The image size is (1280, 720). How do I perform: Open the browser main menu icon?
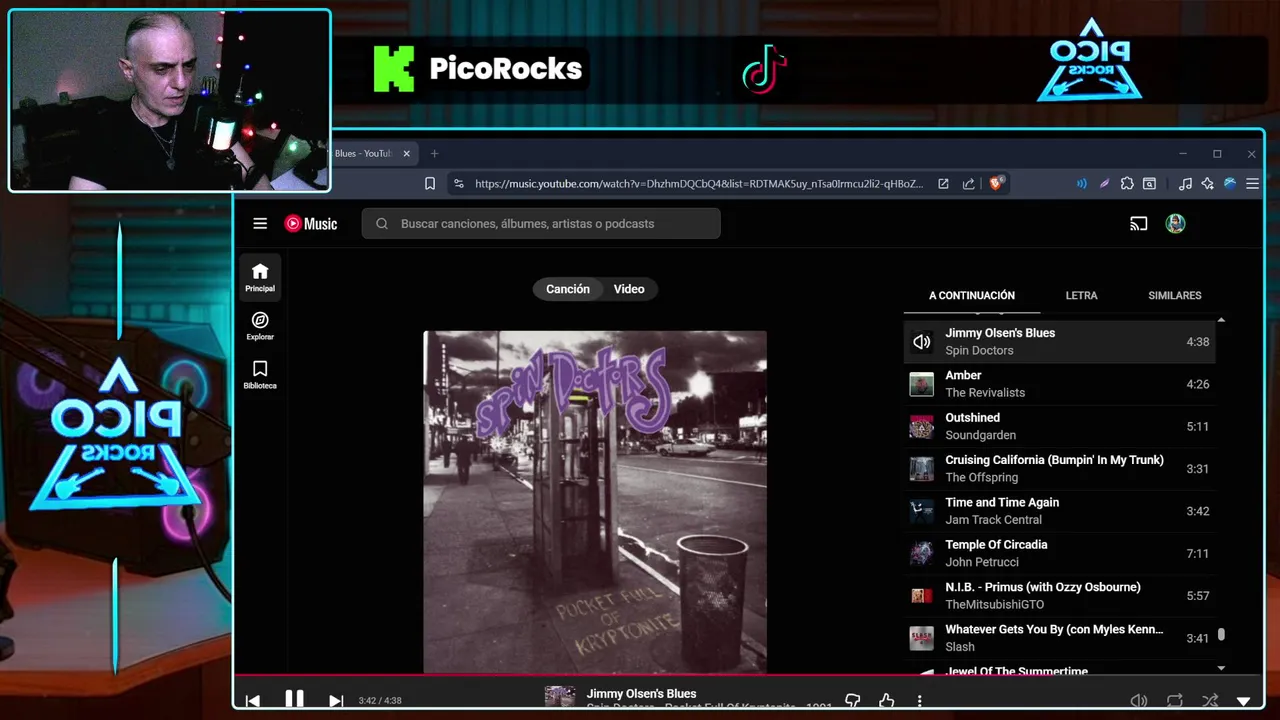pyautogui.click(x=1252, y=184)
